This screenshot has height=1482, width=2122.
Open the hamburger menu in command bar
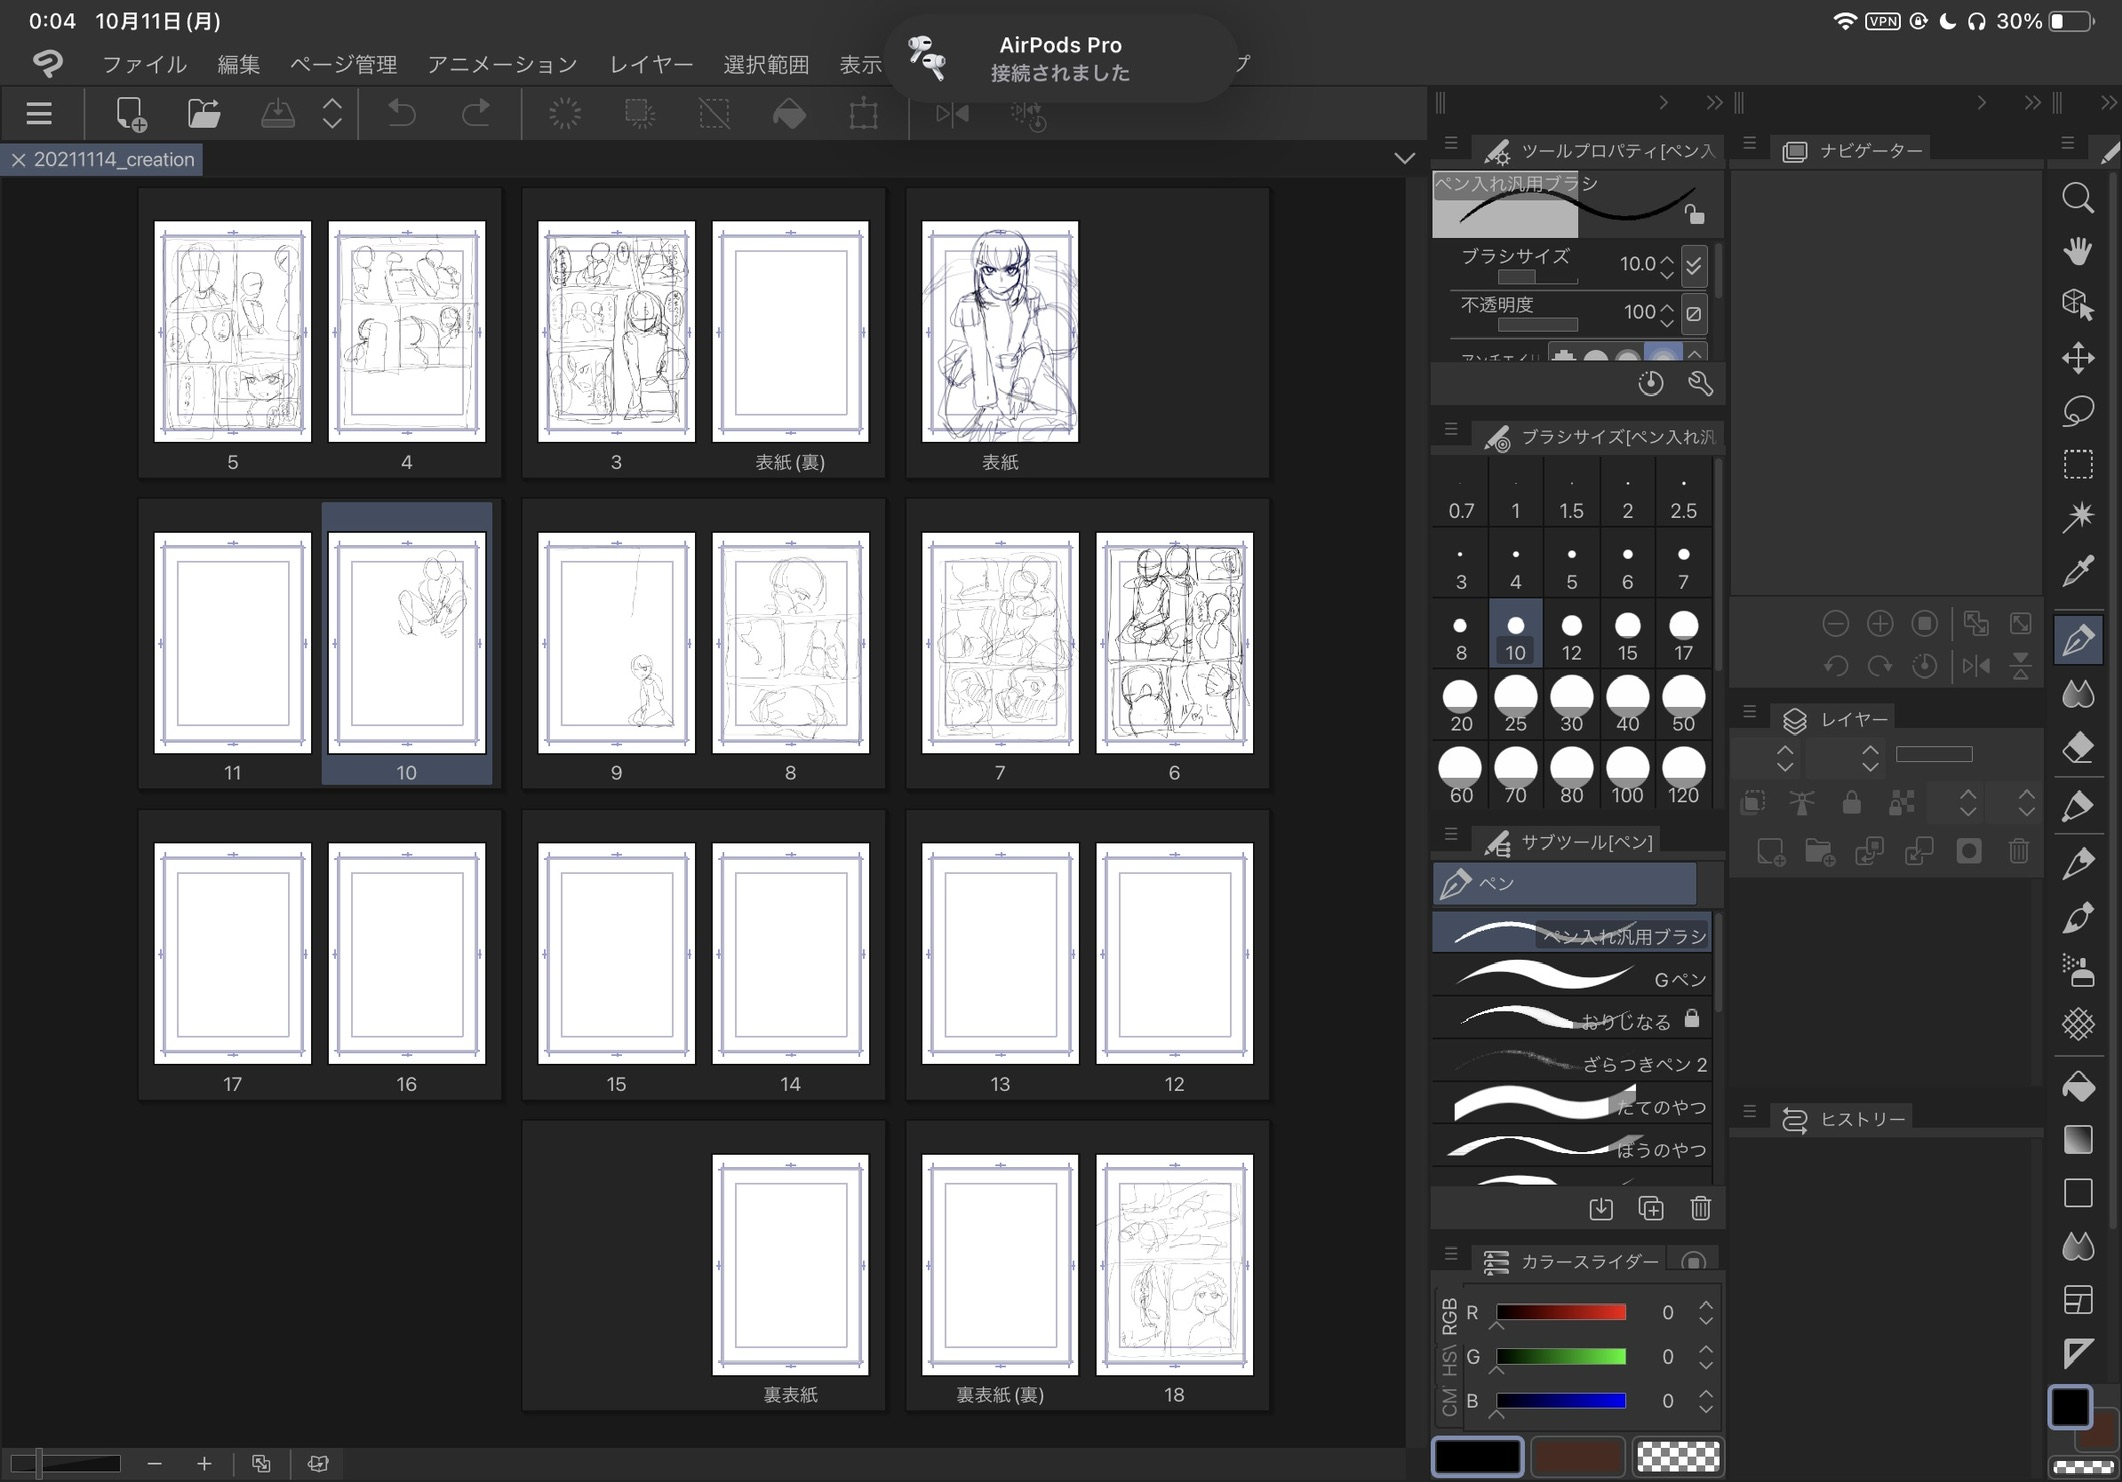coord(39,113)
